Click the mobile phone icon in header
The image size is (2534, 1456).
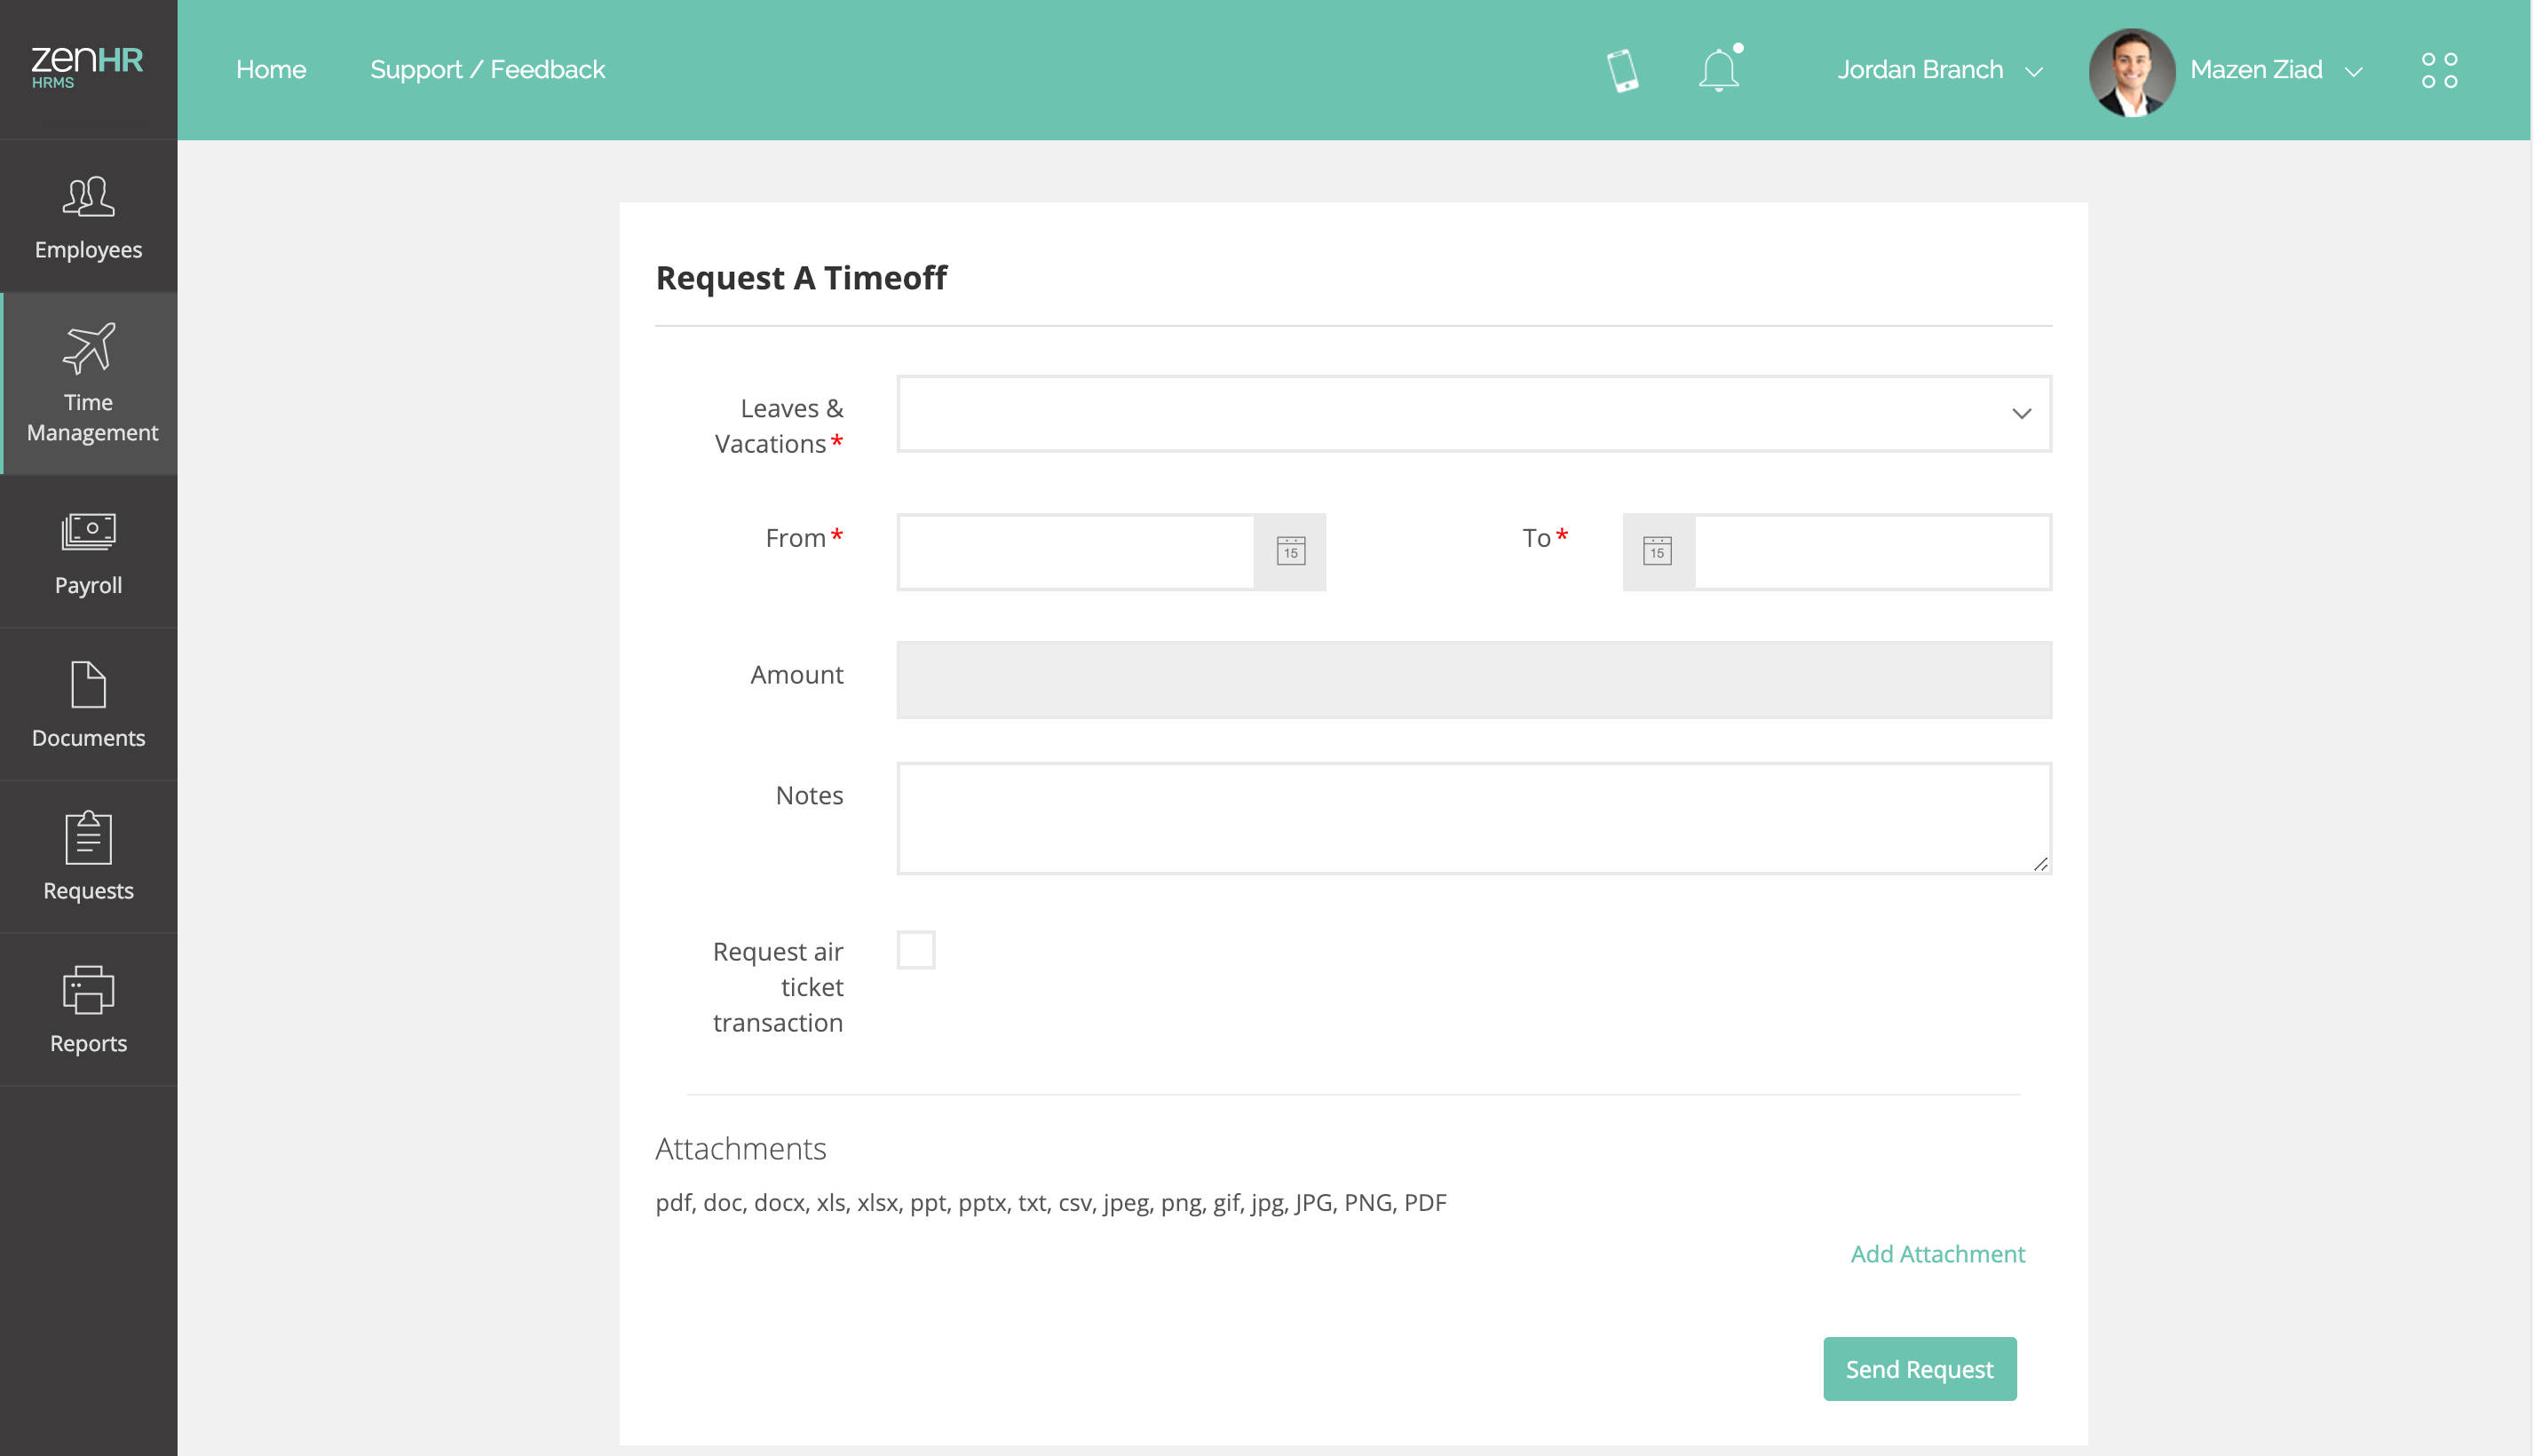click(x=1621, y=70)
